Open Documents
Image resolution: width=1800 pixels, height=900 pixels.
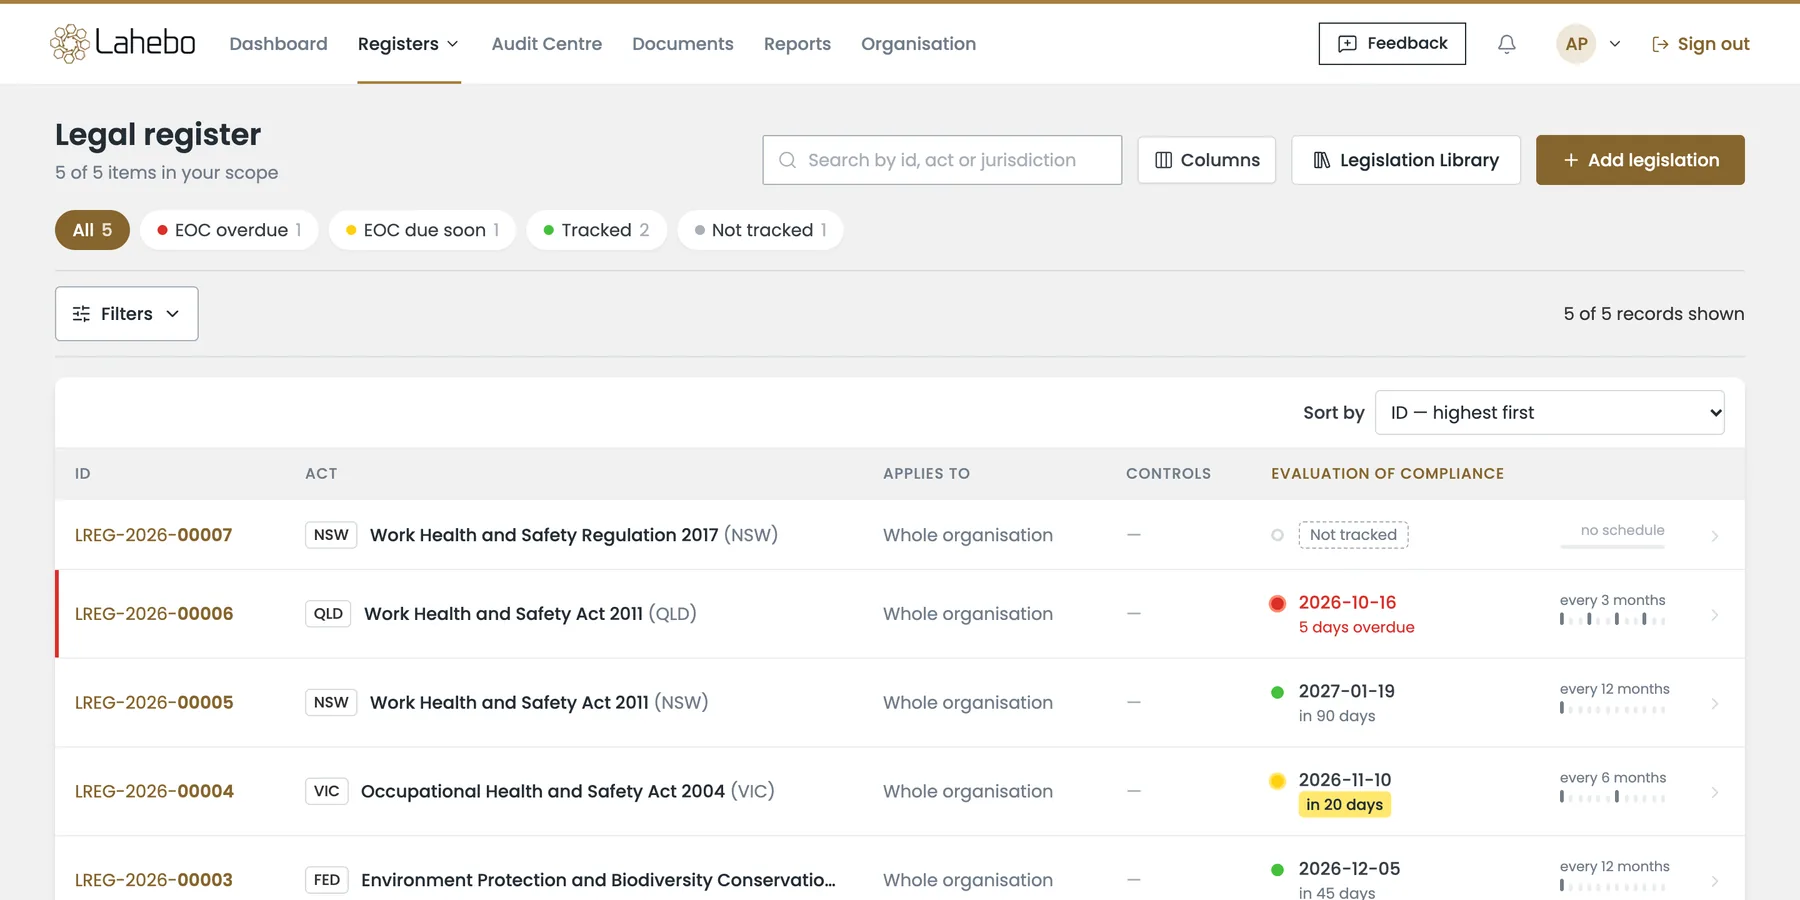pos(683,44)
